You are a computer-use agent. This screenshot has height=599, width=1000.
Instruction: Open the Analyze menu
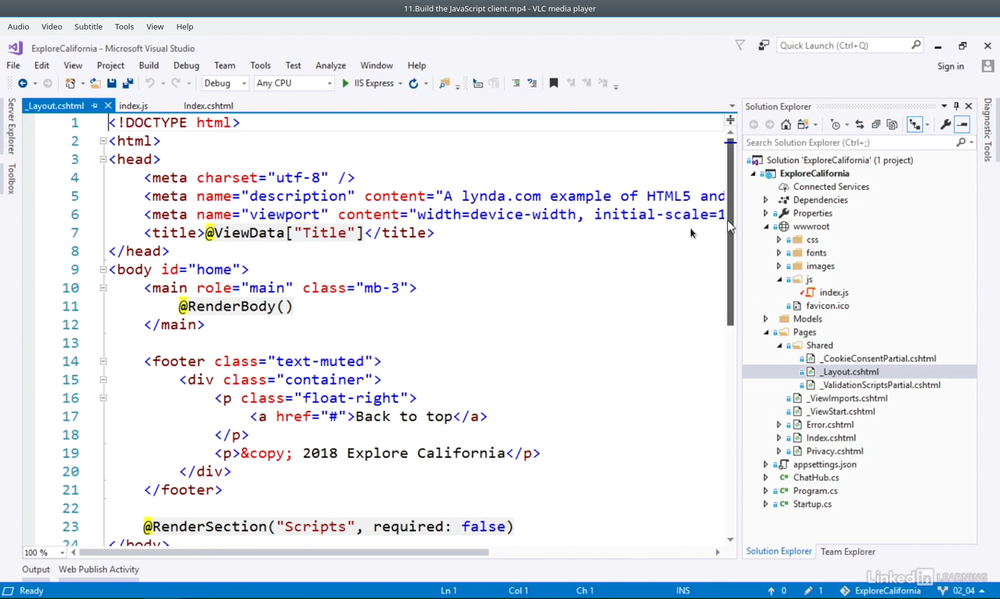pyautogui.click(x=330, y=65)
